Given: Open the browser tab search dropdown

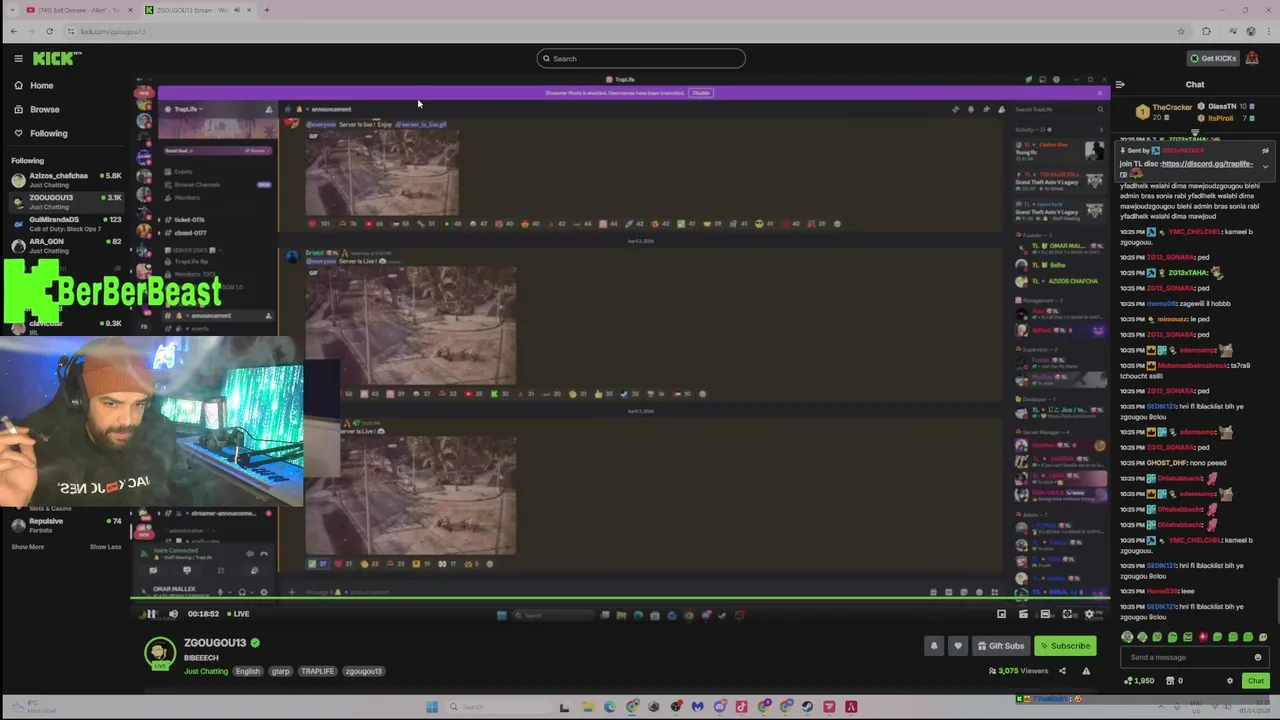Looking at the screenshot, I should tap(12, 10).
